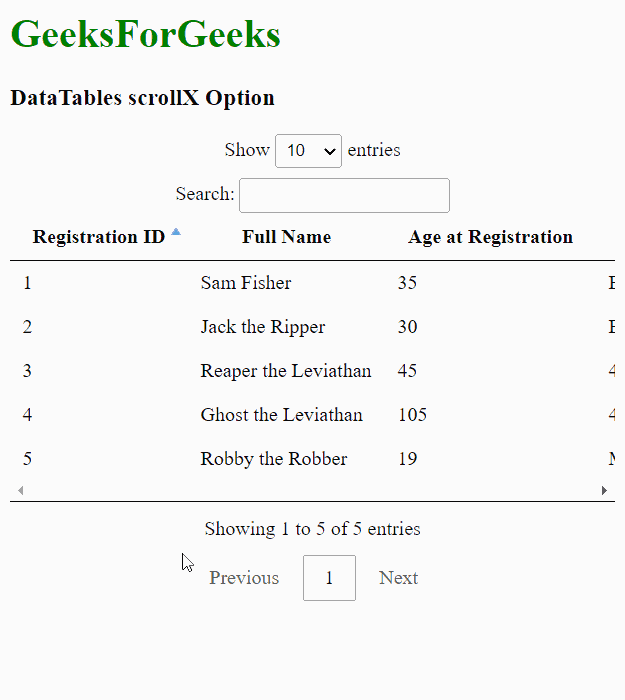This screenshot has width=625, height=700.
Task: Open the Show entries dropdown
Action: tap(308, 151)
